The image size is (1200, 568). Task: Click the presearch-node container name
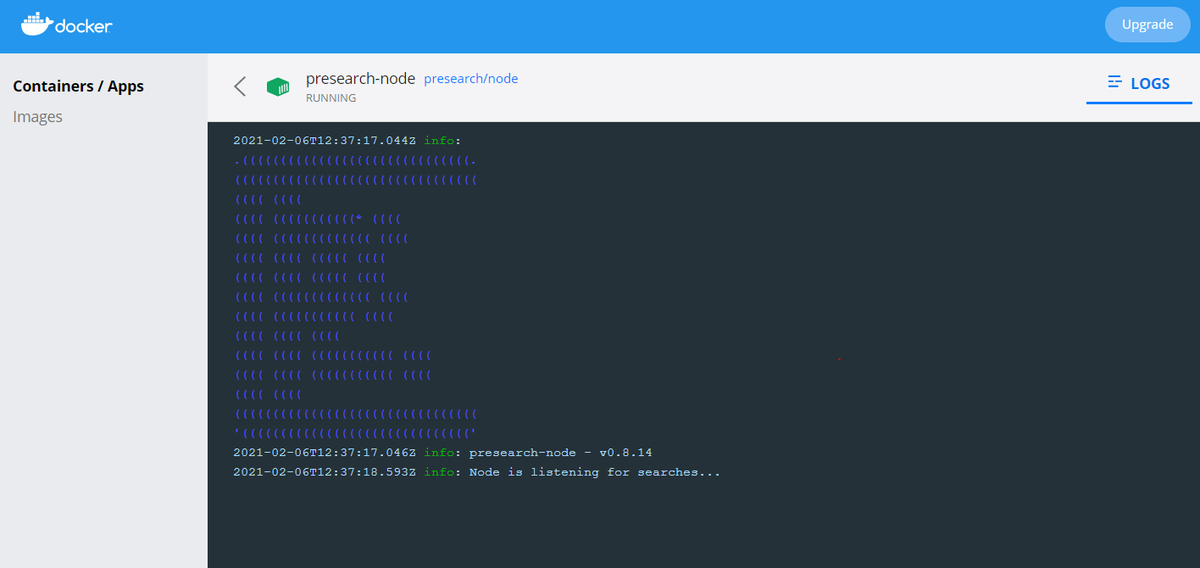coord(360,78)
